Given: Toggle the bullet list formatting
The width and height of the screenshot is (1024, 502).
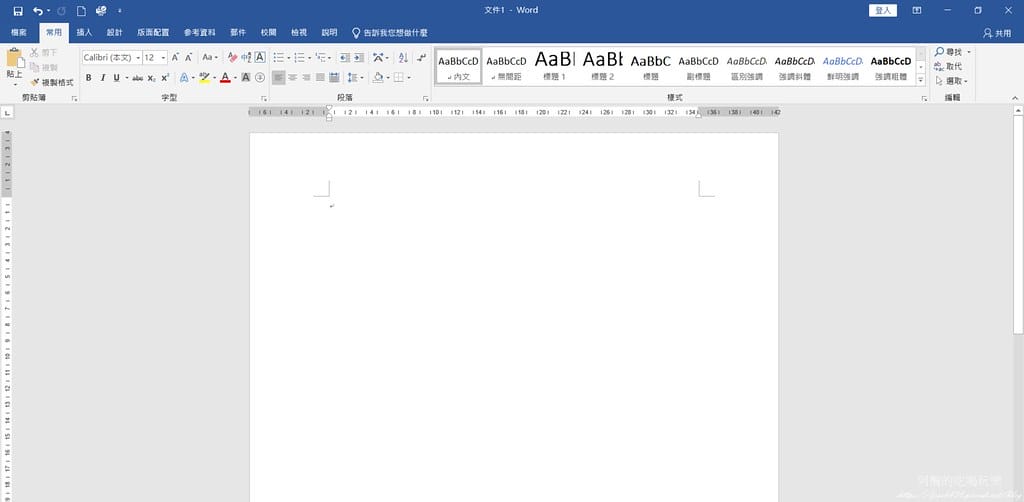Looking at the screenshot, I should (x=279, y=57).
